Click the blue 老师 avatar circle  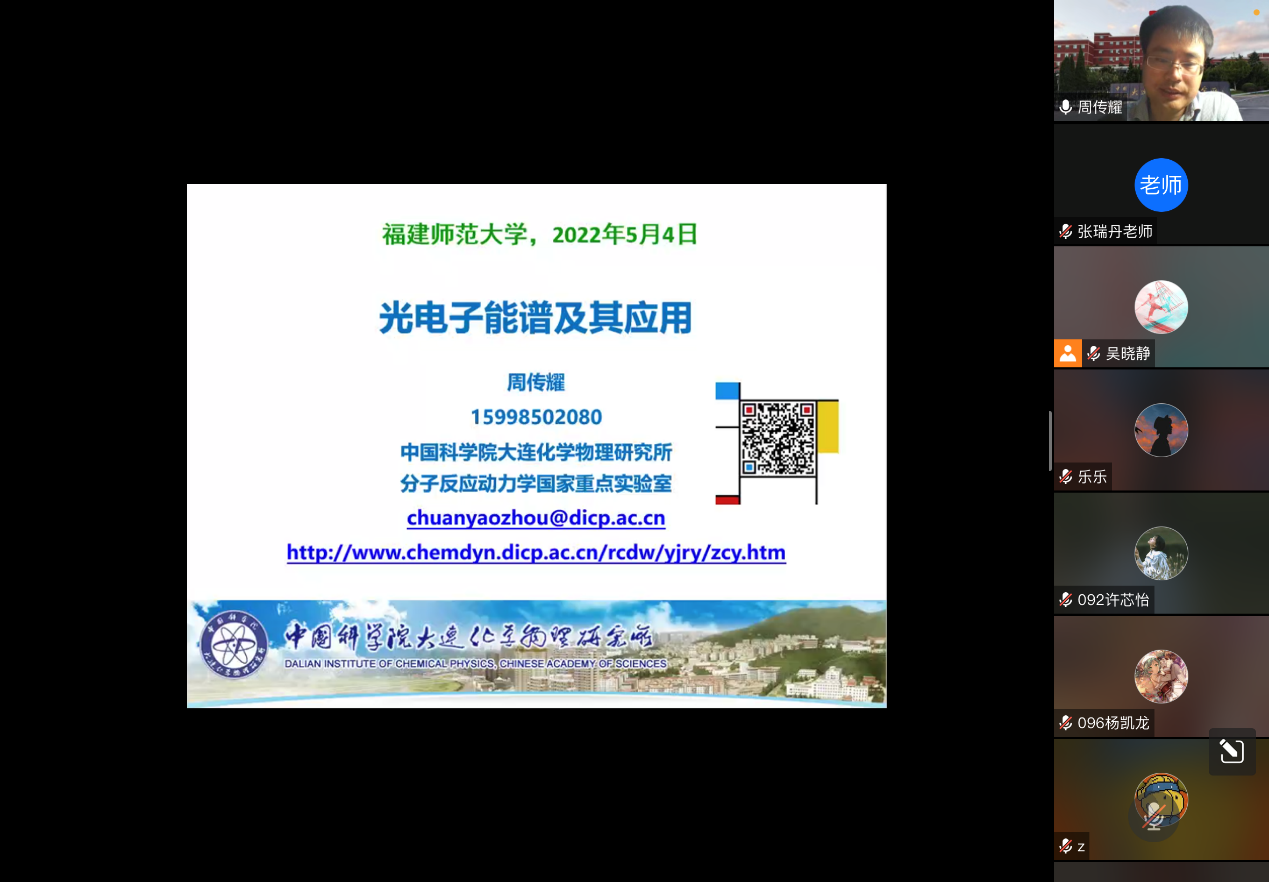[1161, 185]
